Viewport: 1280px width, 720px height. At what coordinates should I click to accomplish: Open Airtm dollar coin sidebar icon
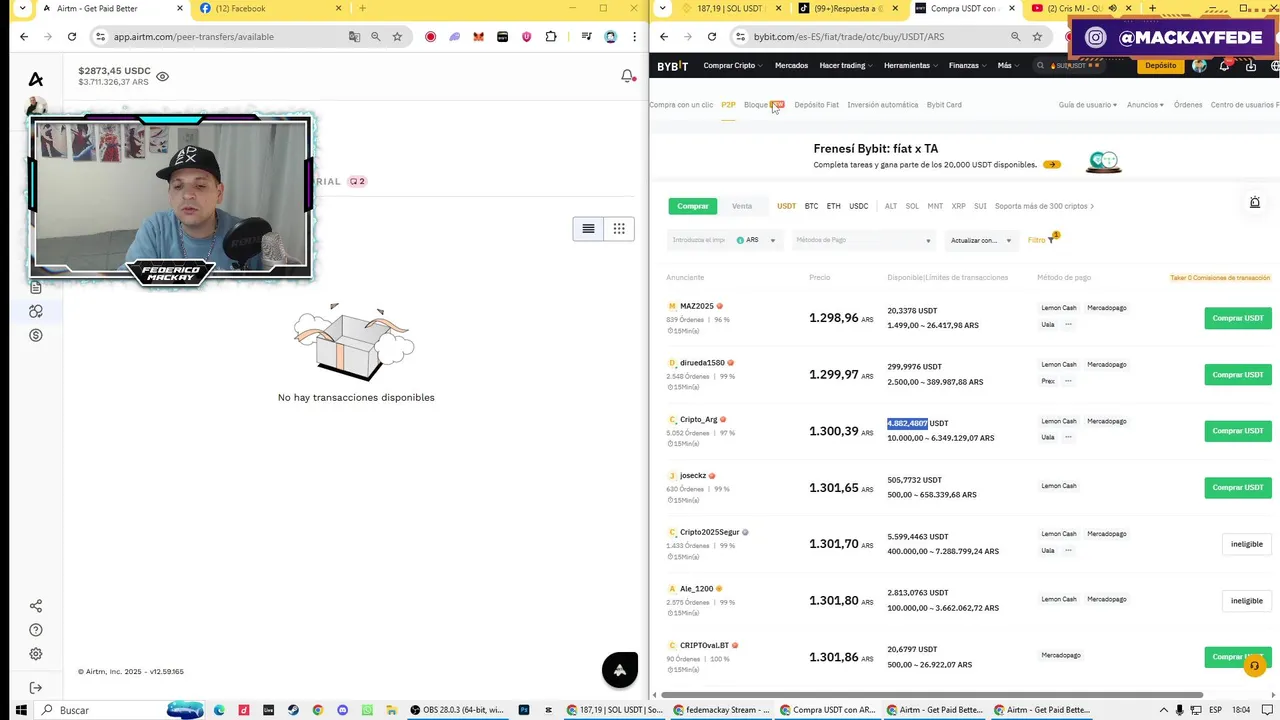pos(36,335)
